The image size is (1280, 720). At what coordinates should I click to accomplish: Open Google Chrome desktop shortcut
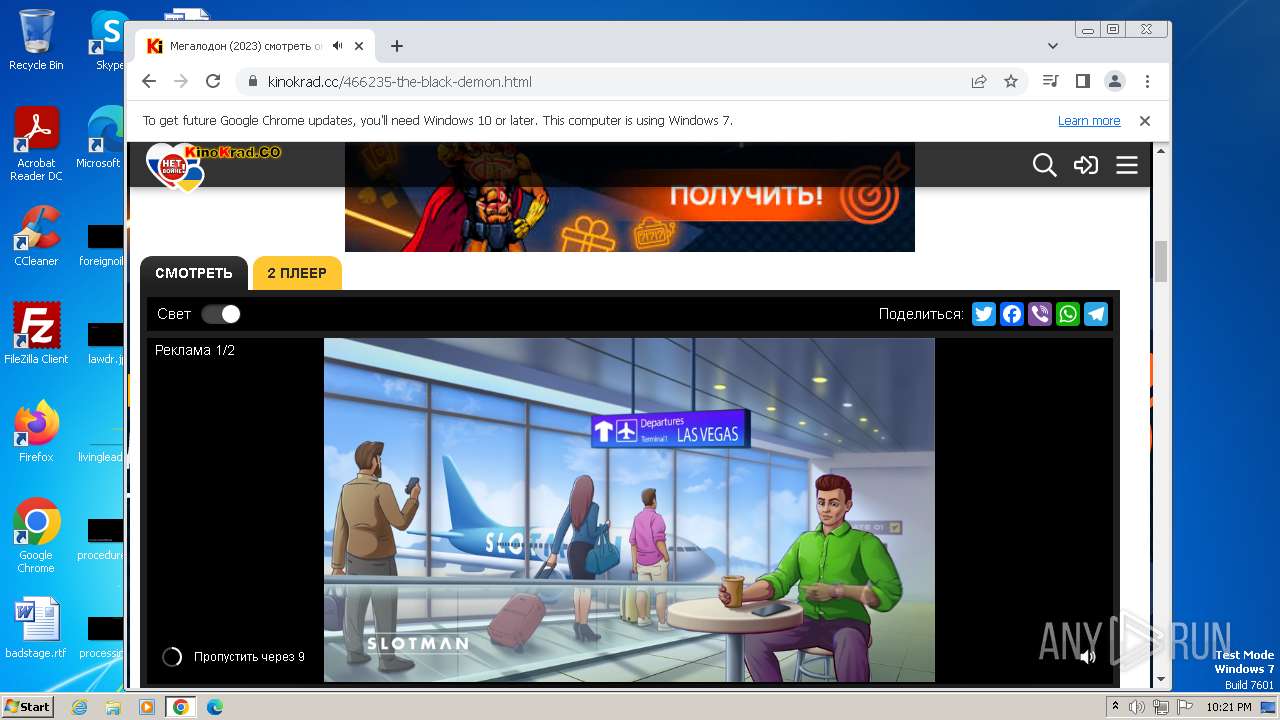[36, 536]
